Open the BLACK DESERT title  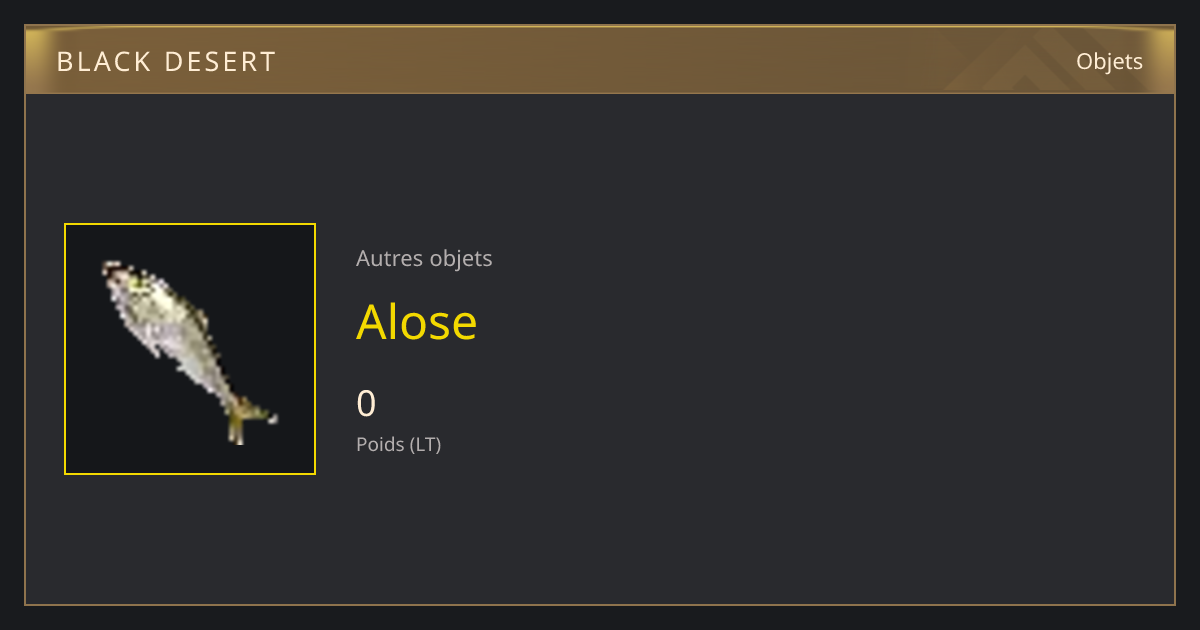click(x=166, y=62)
